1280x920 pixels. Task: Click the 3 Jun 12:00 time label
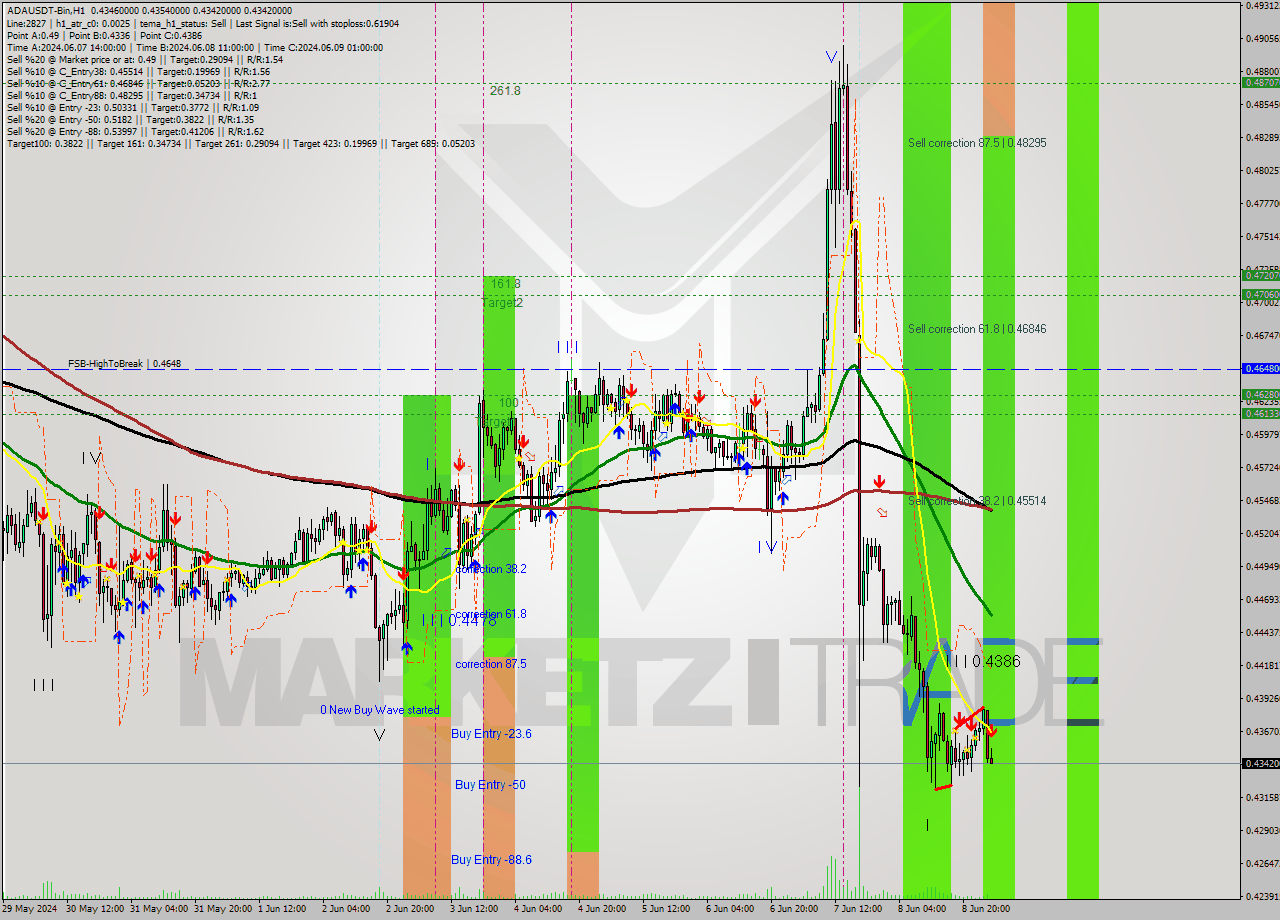coord(475,908)
